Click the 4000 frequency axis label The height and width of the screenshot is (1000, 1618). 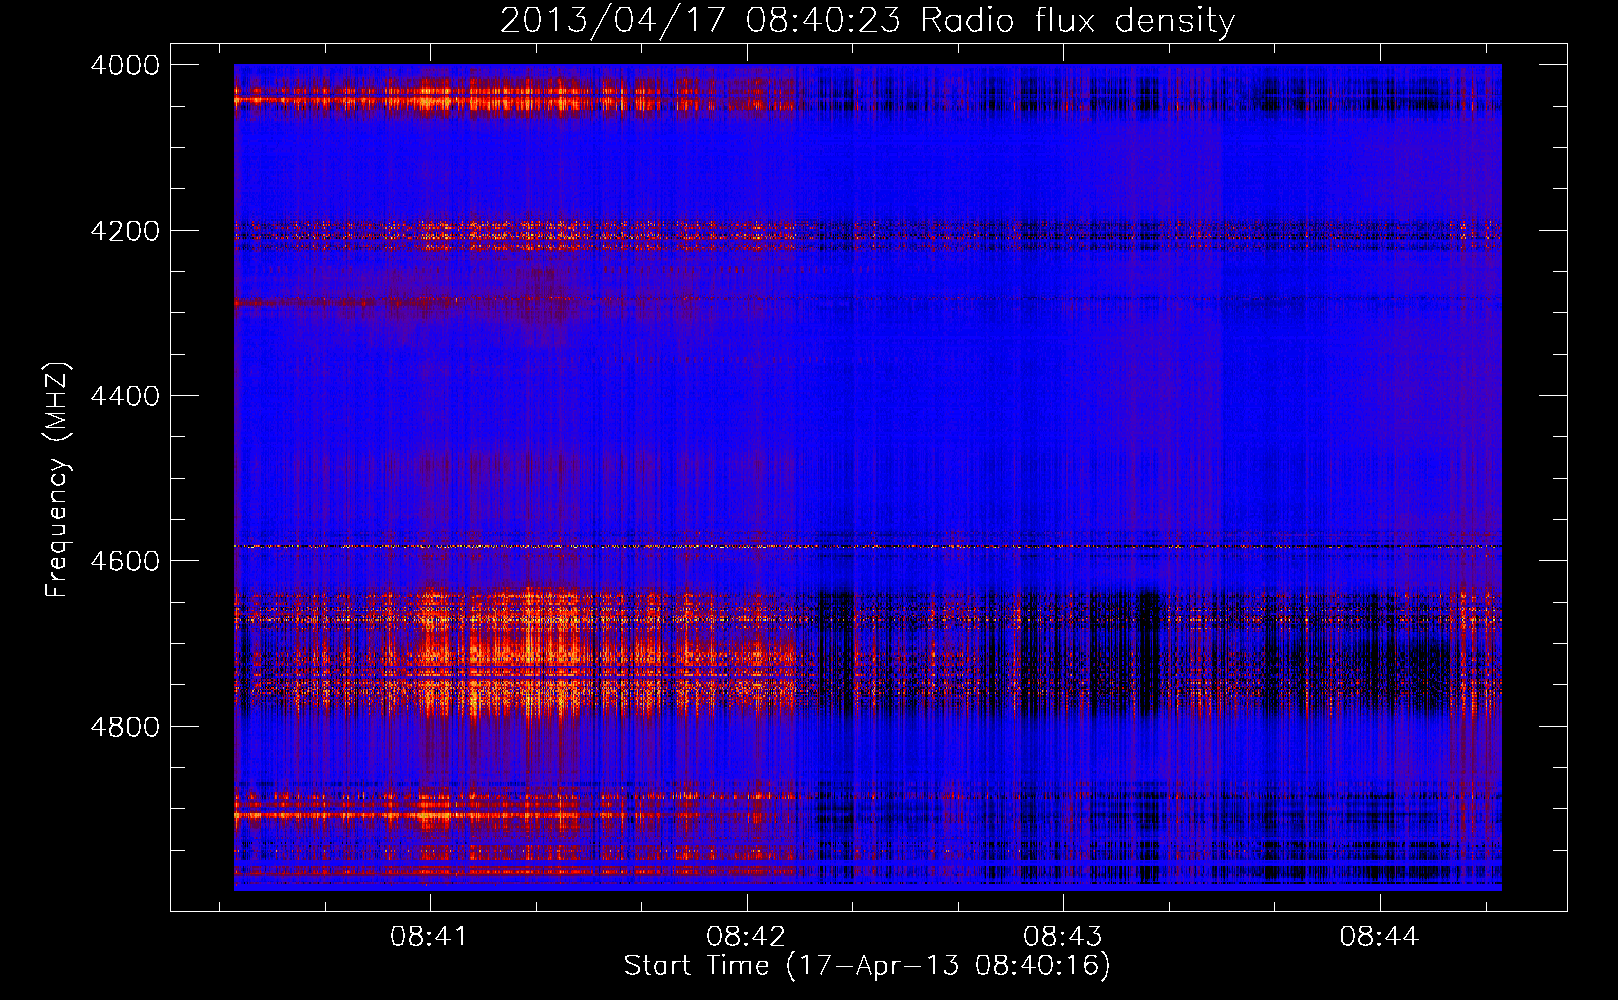125,65
